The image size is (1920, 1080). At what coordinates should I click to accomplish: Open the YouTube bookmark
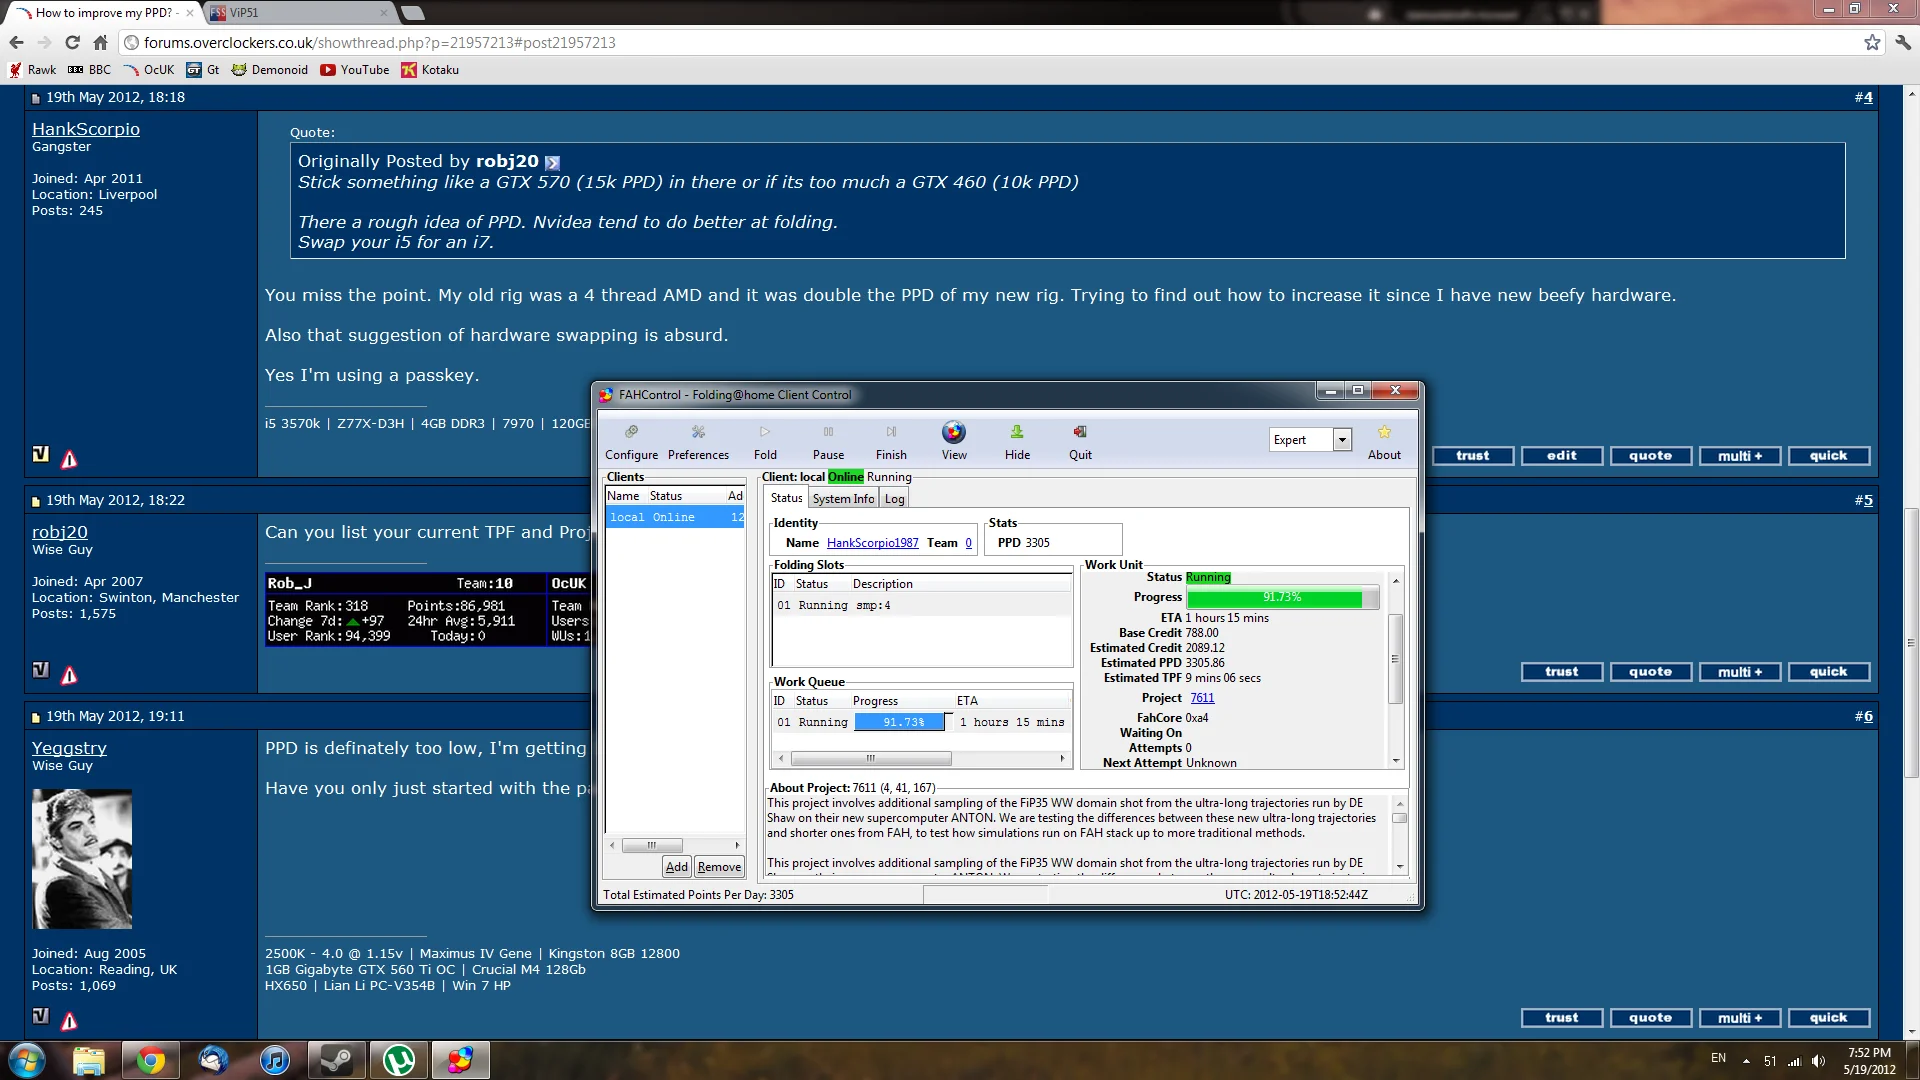[355, 70]
